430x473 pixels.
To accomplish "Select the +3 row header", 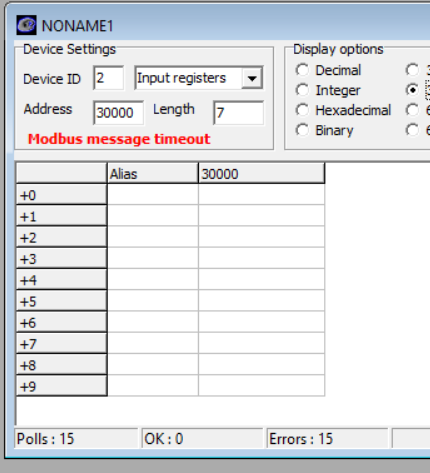I will point(61,259).
